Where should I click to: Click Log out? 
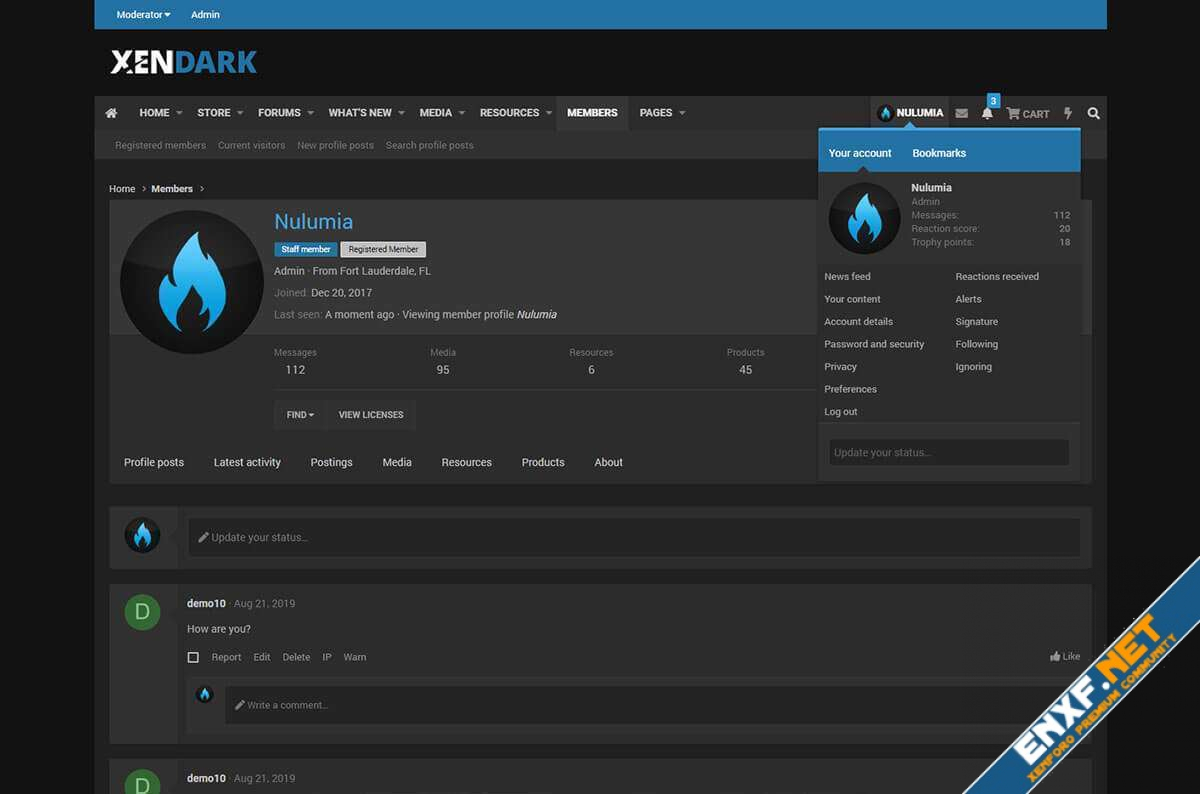[x=840, y=412]
